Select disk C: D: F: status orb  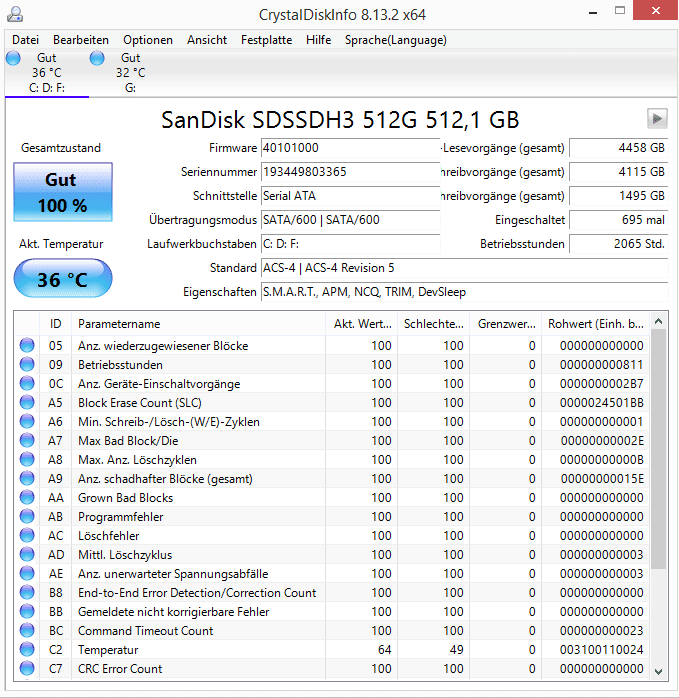click(x=13, y=58)
